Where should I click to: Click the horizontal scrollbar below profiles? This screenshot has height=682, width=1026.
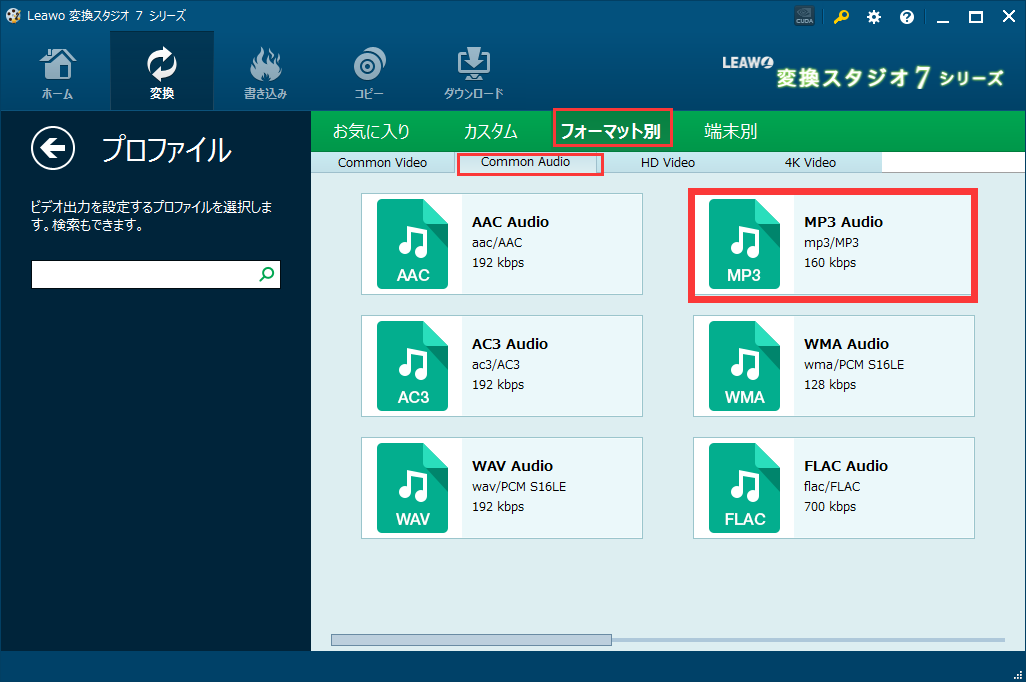coord(470,639)
